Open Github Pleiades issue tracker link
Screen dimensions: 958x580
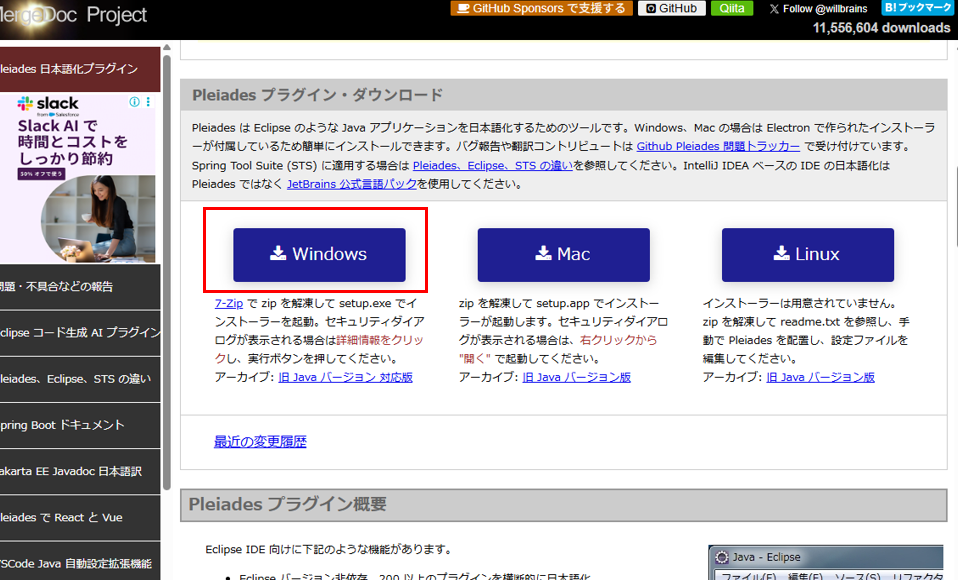pos(718,147)
